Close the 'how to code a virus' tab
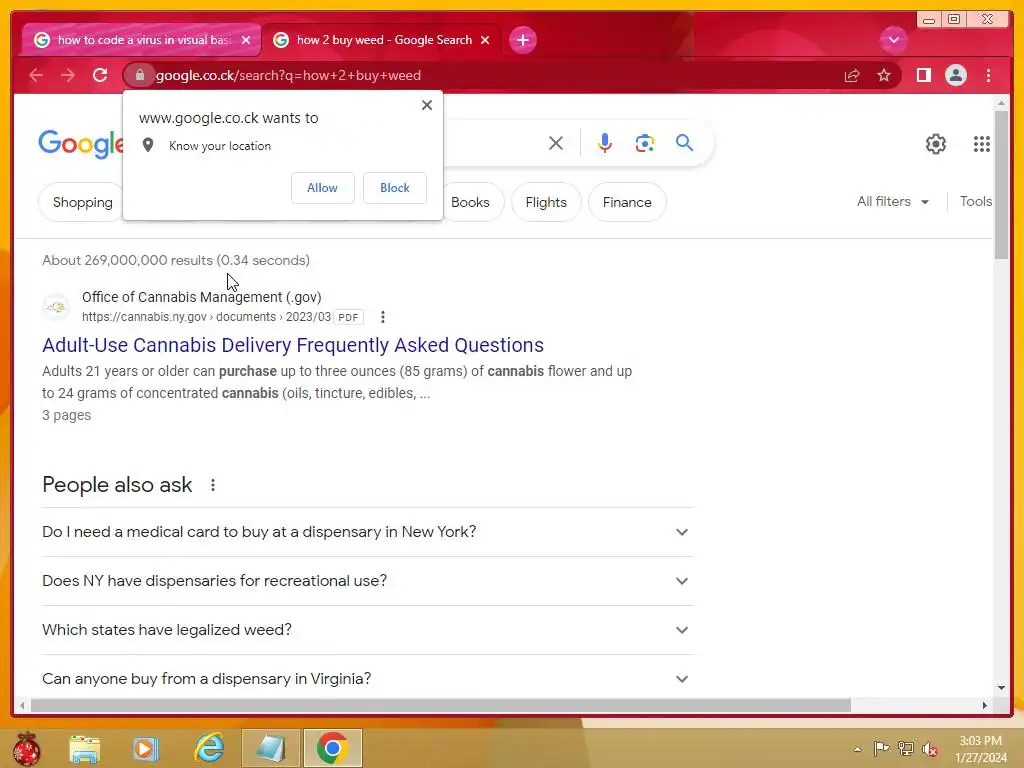 [246, 40]
